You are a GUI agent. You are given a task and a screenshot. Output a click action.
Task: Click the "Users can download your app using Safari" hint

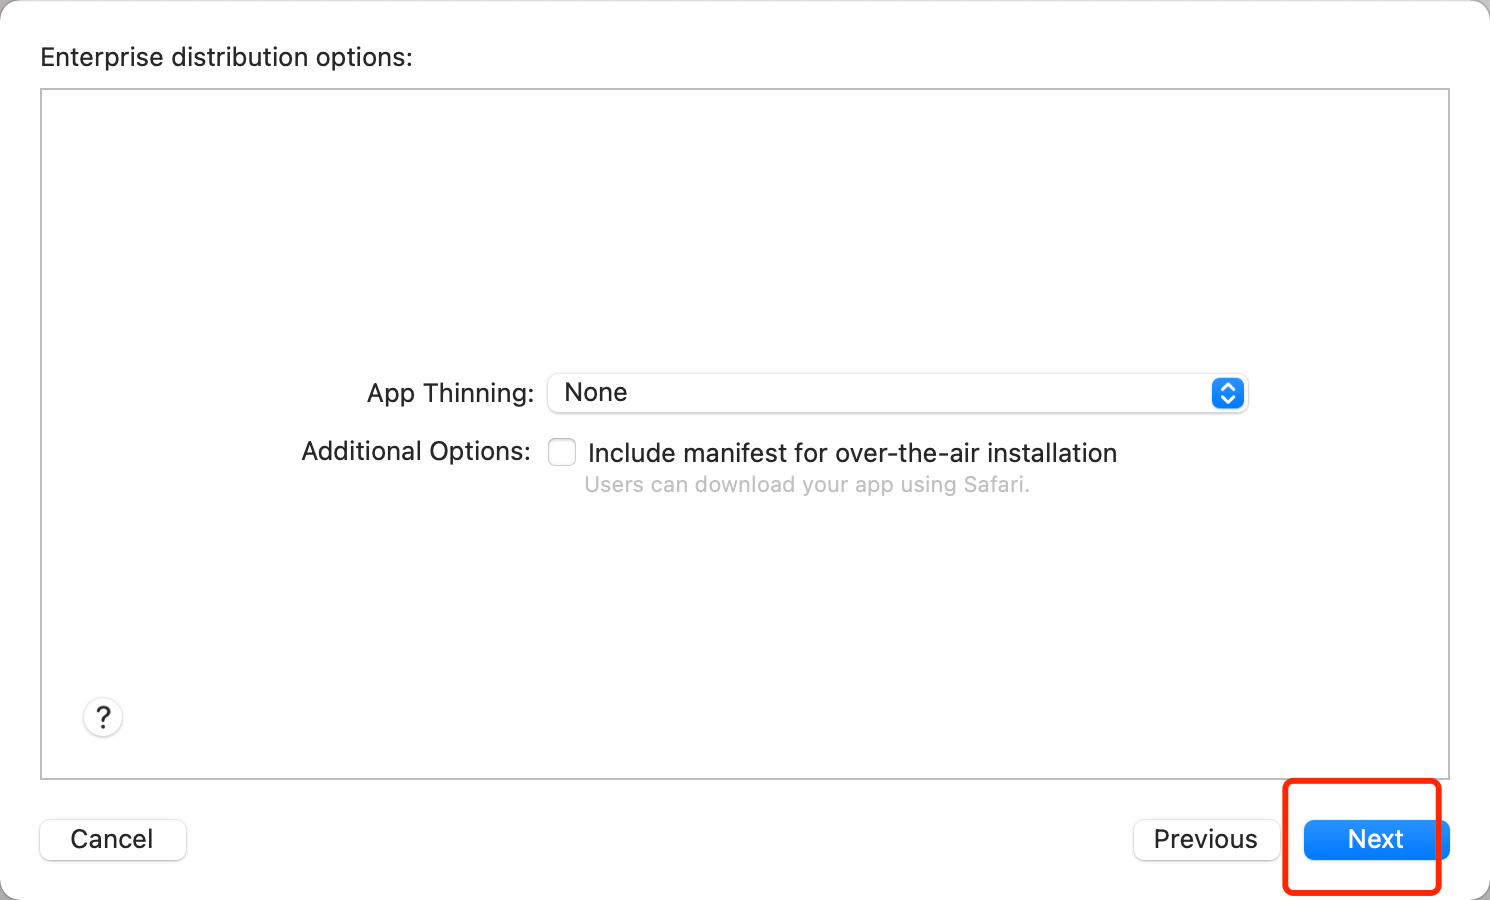[x=806, y=485]
